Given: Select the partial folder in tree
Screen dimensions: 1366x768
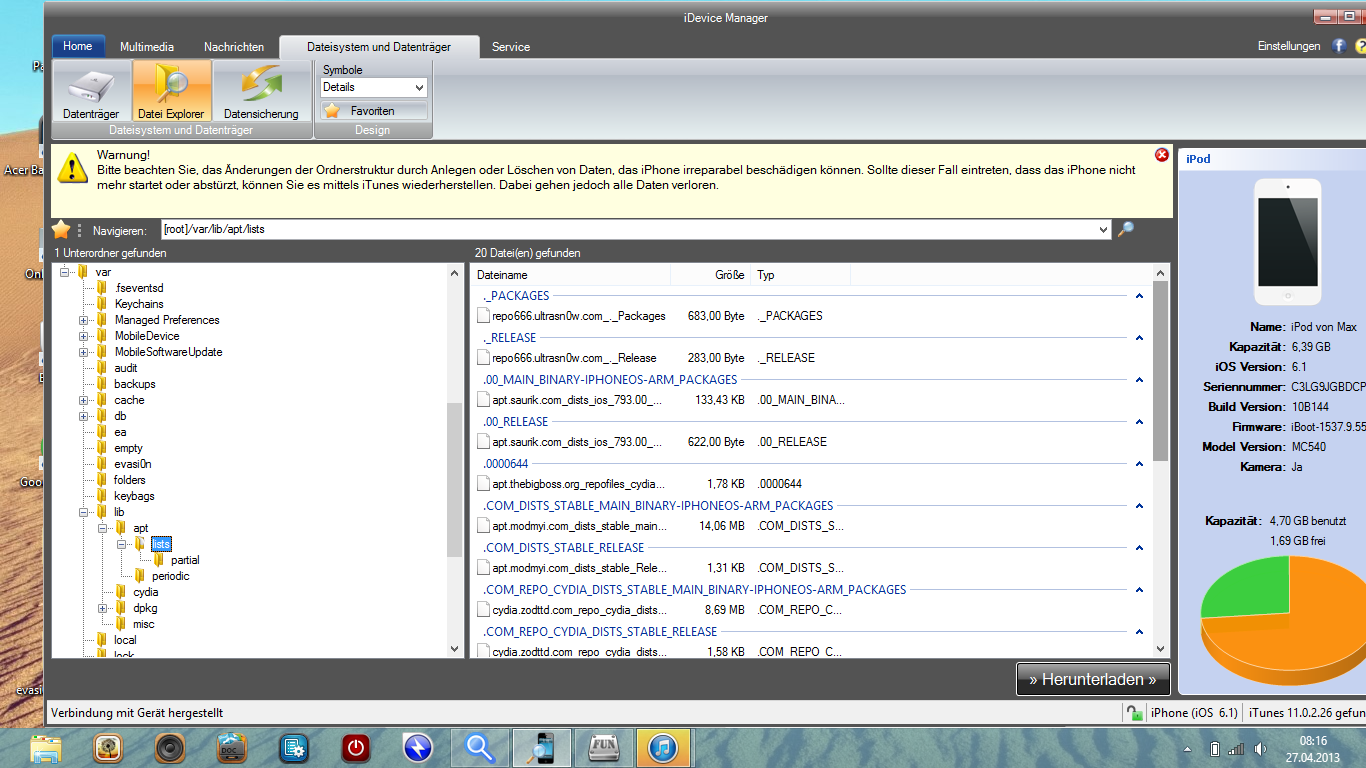Looking at the screenshot, I should (185, 560).
